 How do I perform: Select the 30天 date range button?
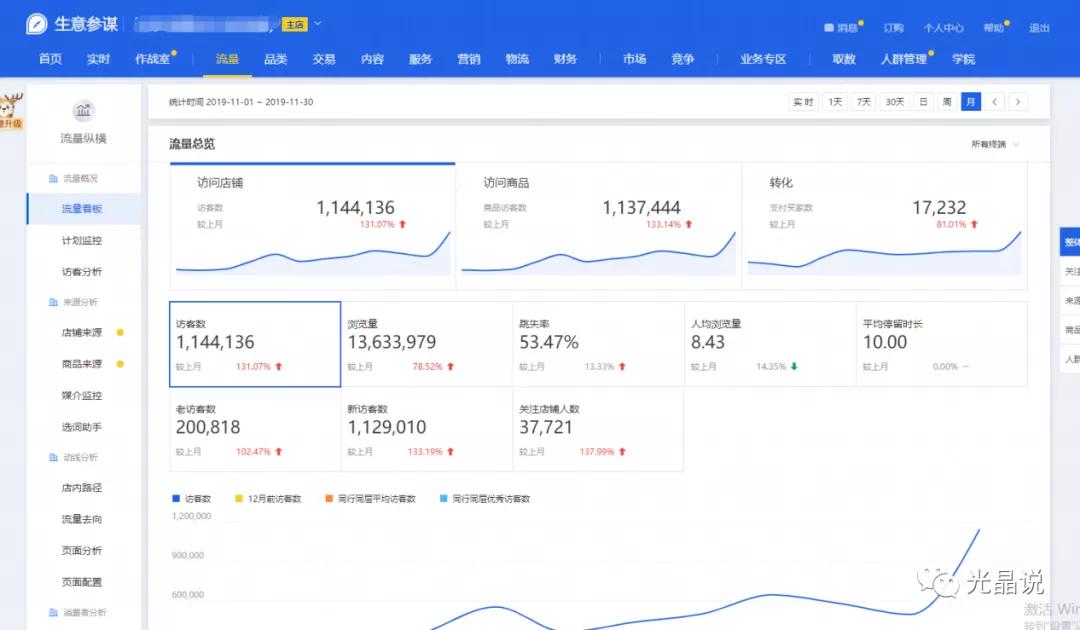pos(895,102)
